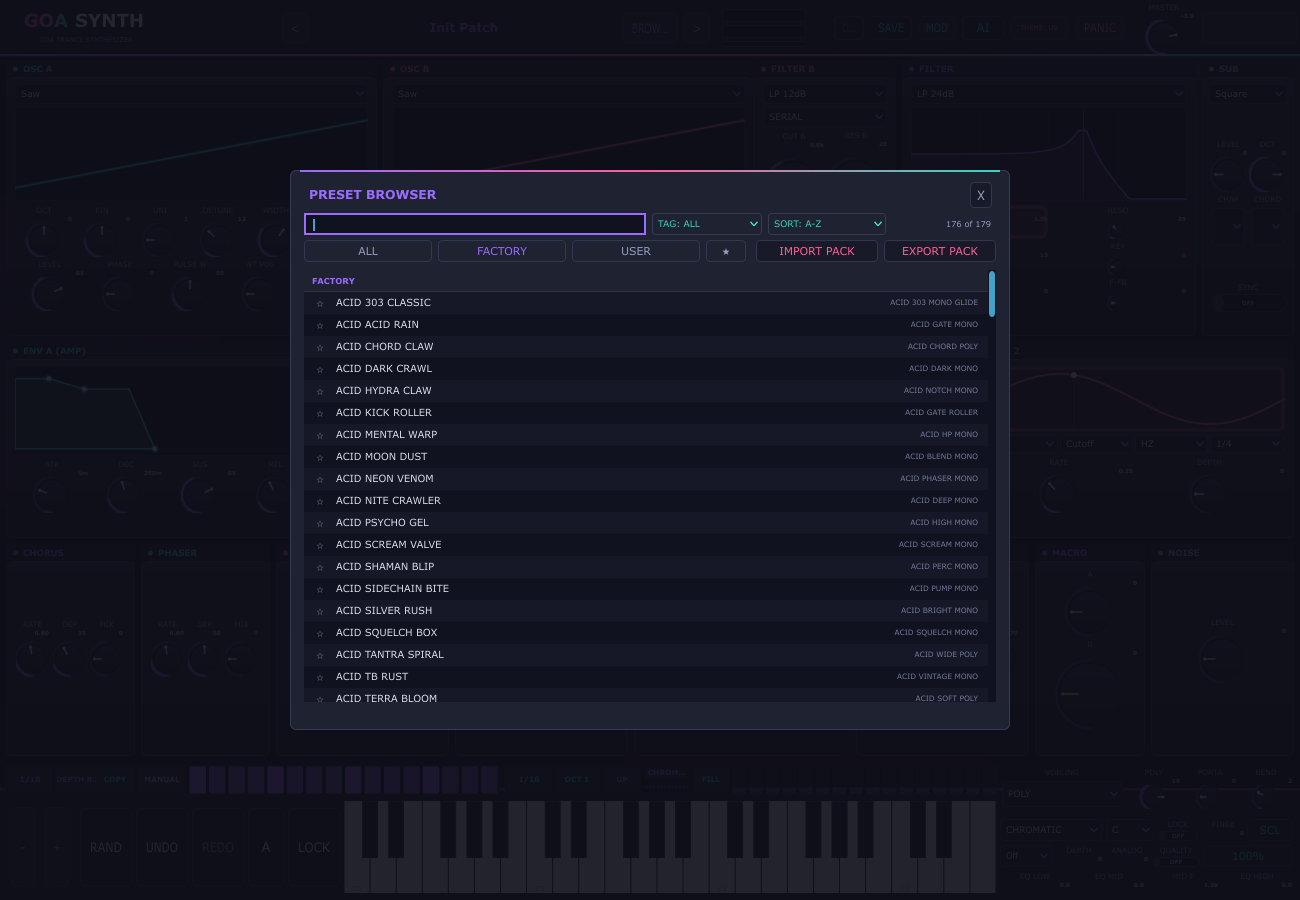Favorite the ACID 303 CLASSIC preset star
The height and width of the screenshot is (900, 1300).
click(320, 303)
